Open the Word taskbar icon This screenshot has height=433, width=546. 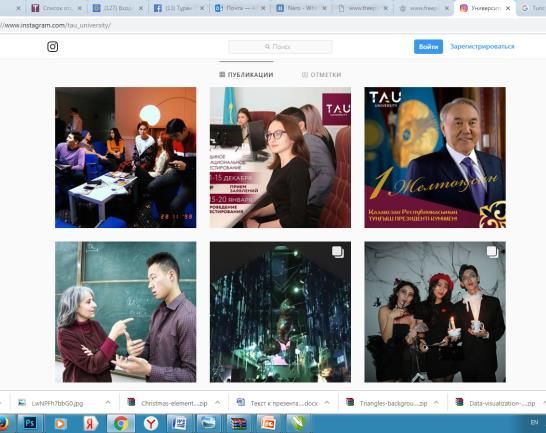180,423
